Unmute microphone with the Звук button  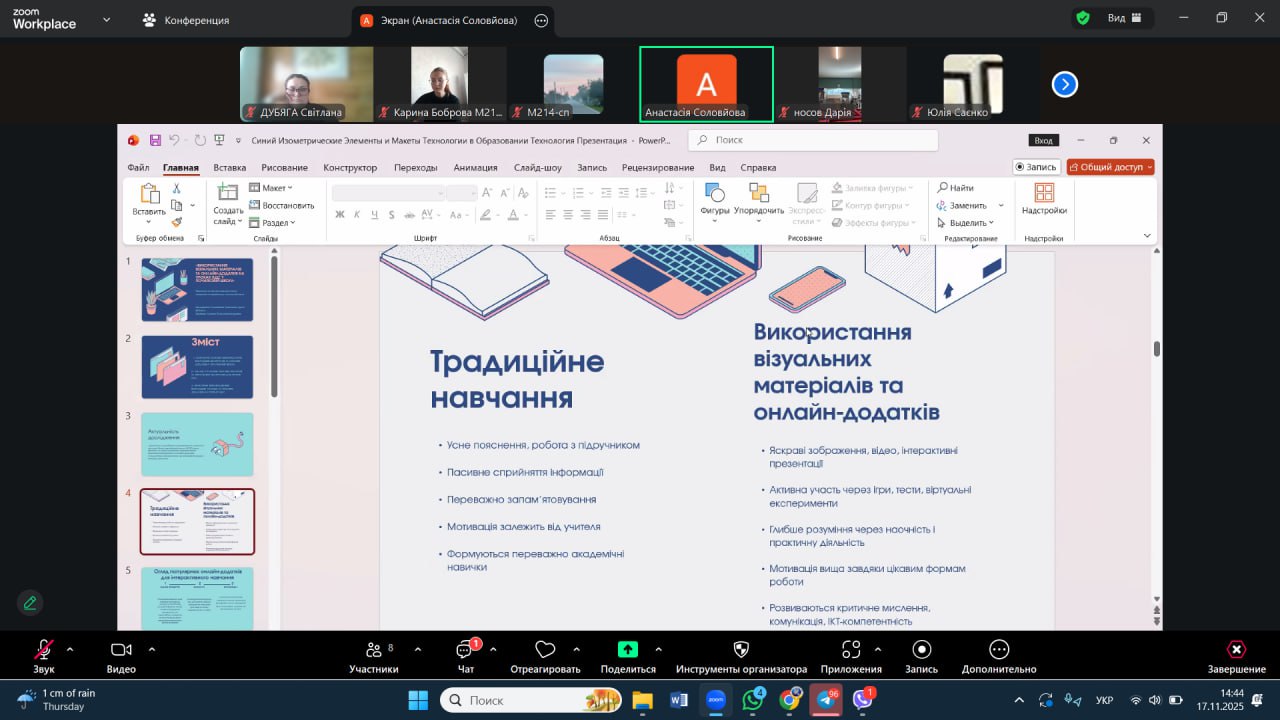tap(43, 651)
